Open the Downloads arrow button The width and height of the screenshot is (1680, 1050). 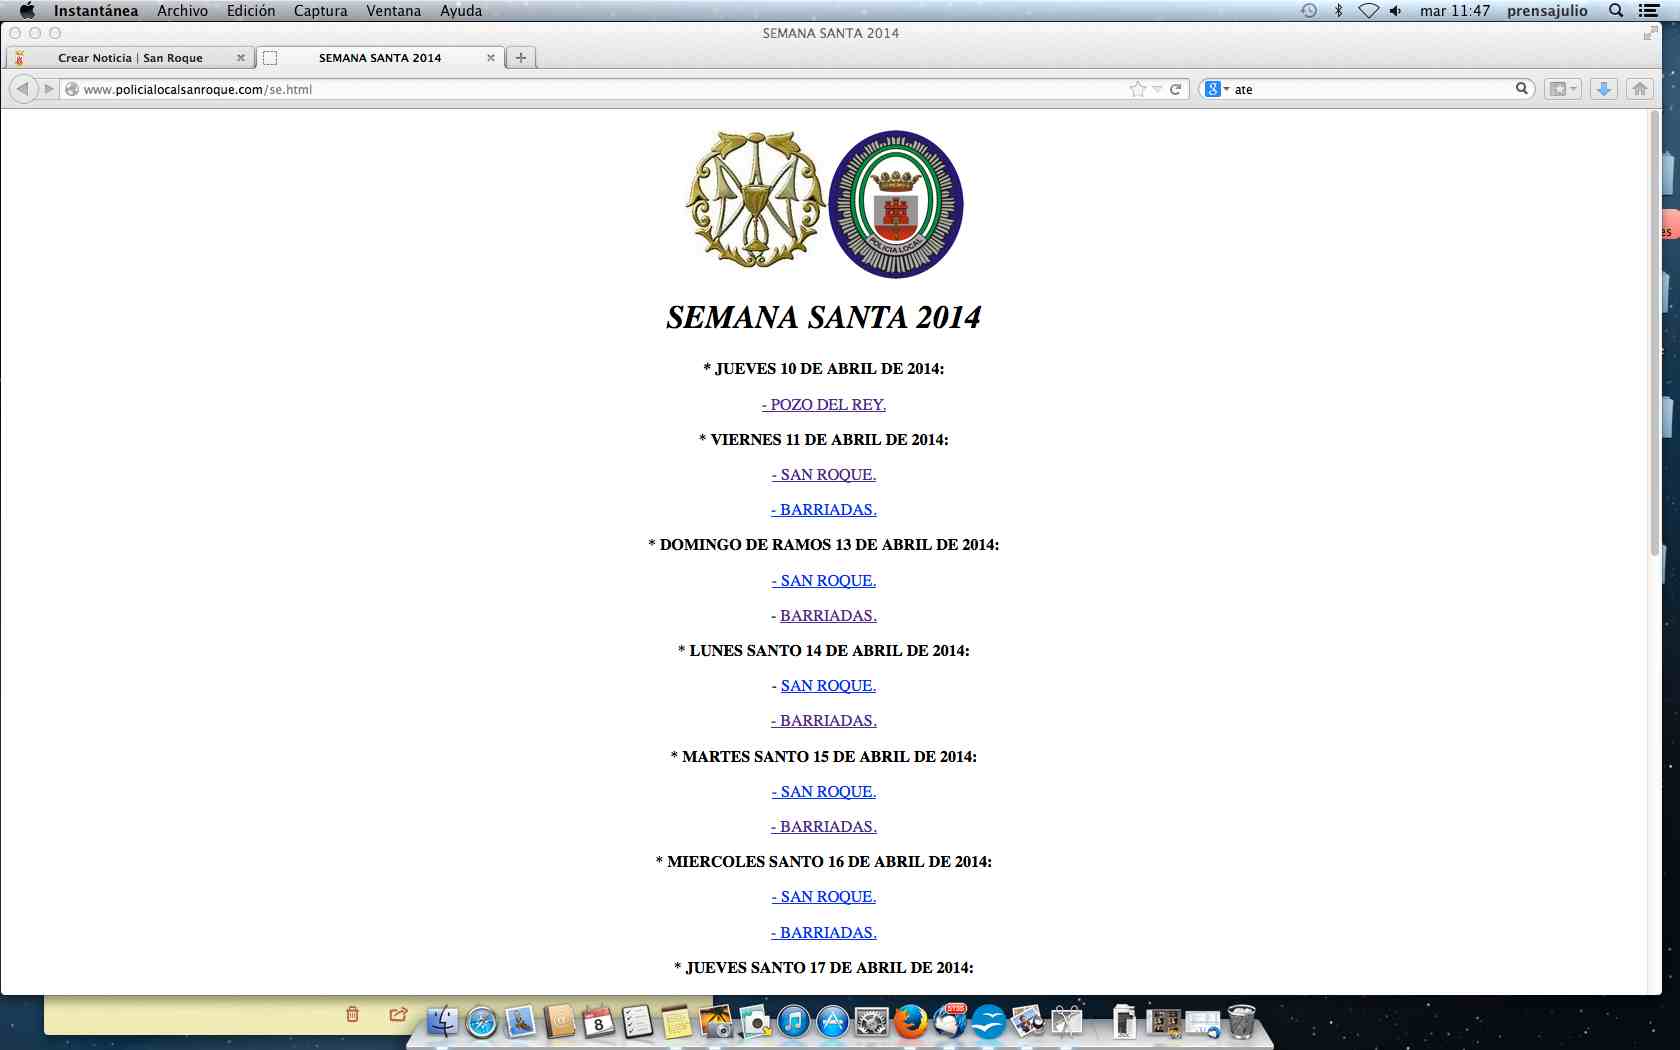(1604, 89)
